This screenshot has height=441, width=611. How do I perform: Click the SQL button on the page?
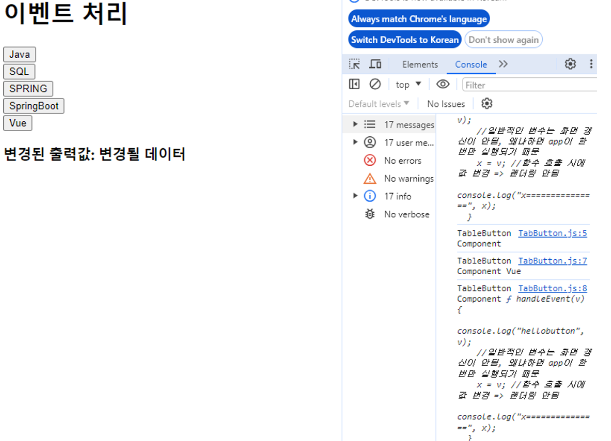click(x=19, y=72)
